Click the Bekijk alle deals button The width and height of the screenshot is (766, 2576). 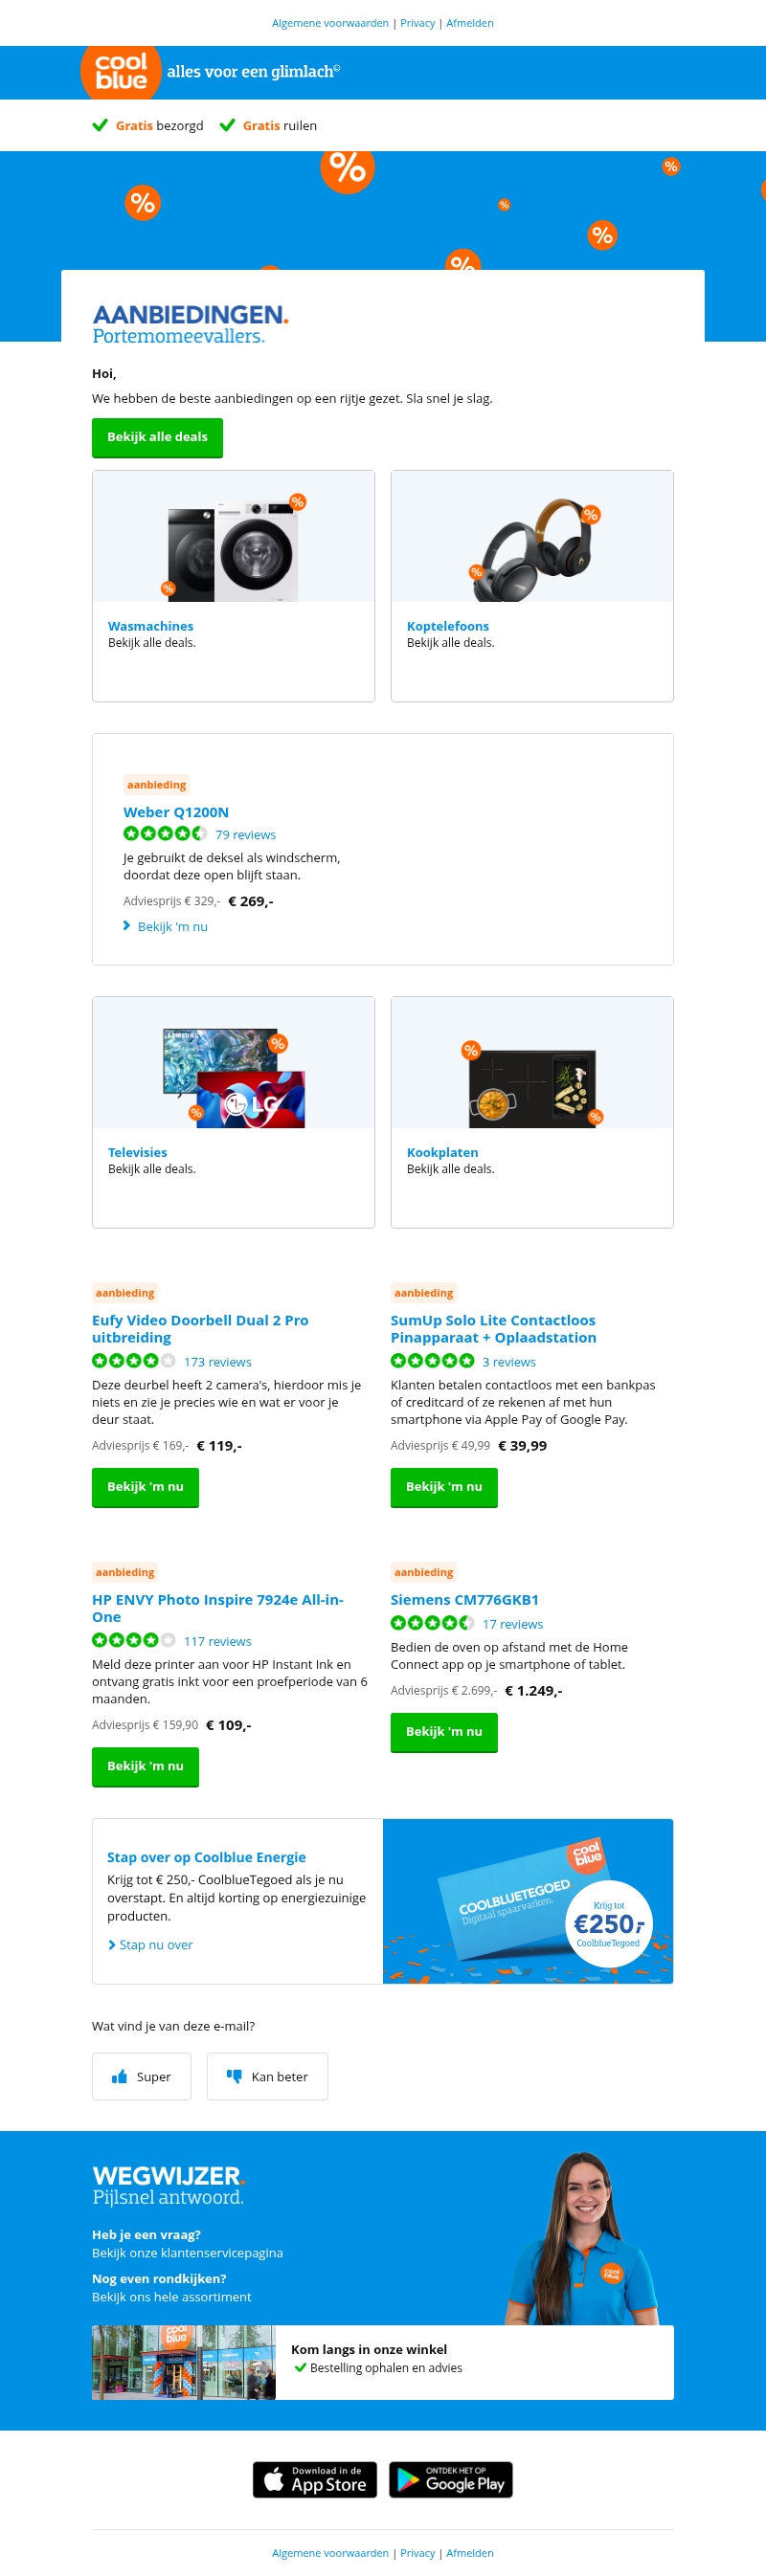tap(157, 437)
